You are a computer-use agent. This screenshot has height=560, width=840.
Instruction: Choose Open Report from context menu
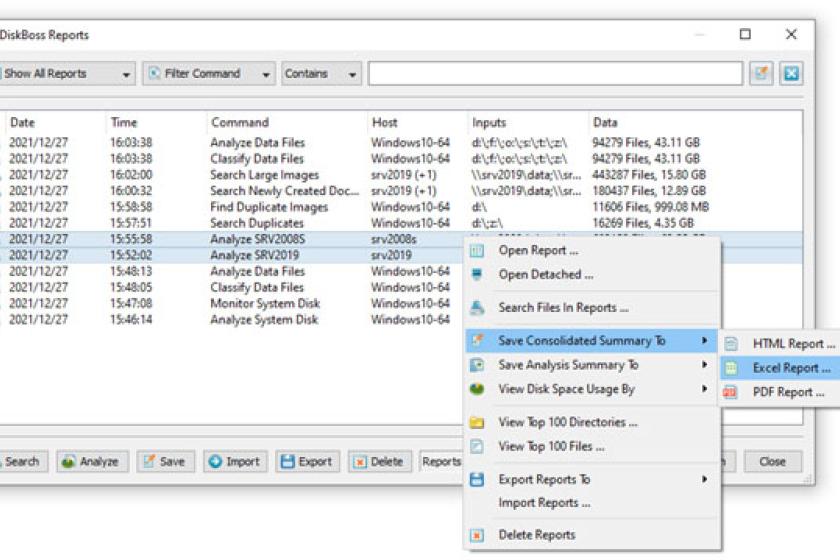(592, 250)
